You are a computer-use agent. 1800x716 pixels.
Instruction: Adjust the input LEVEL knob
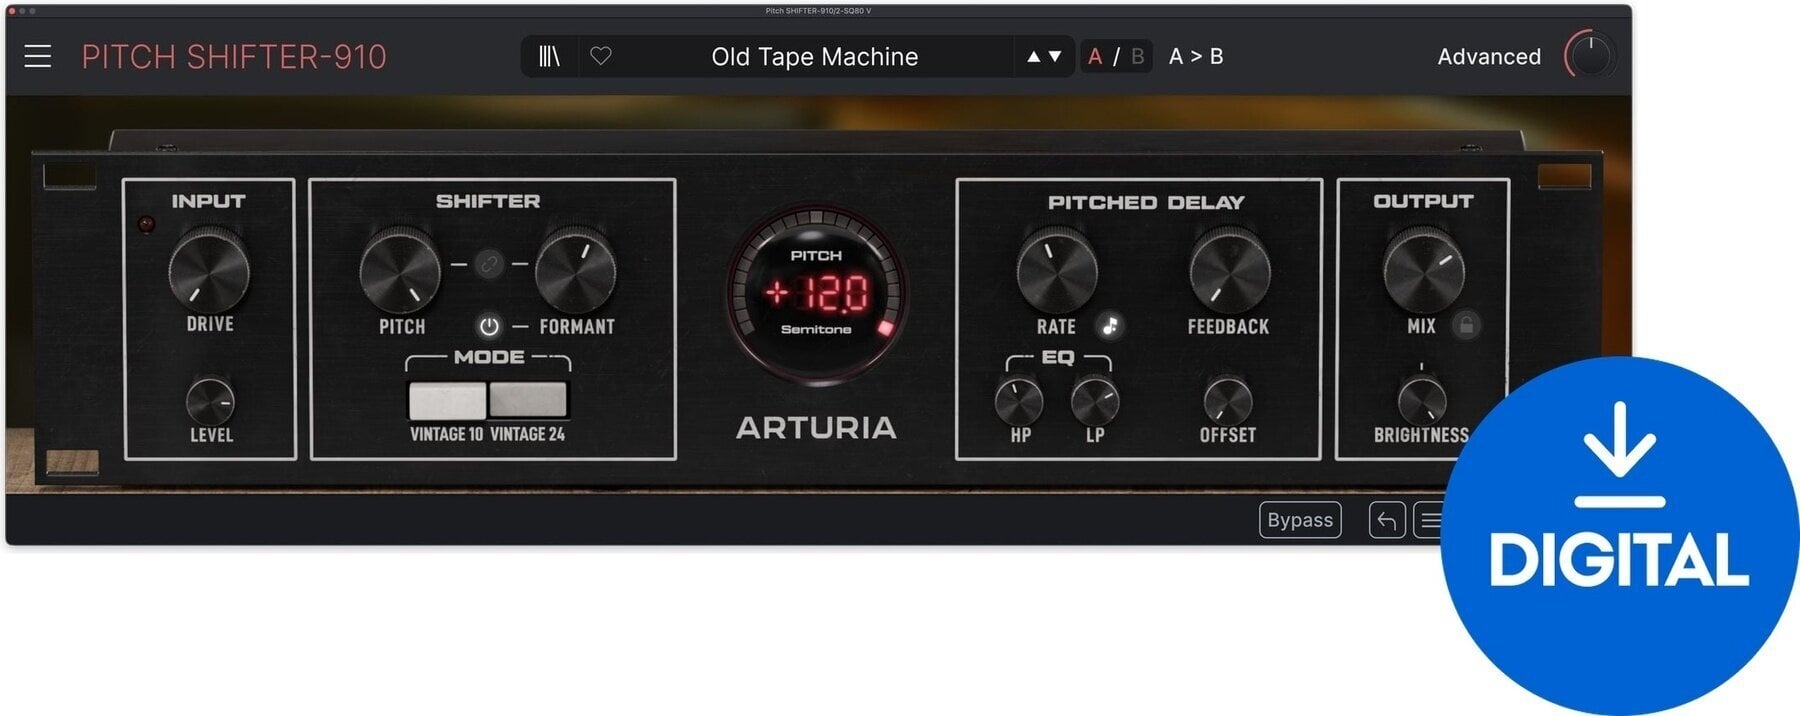tap(211, 402)
